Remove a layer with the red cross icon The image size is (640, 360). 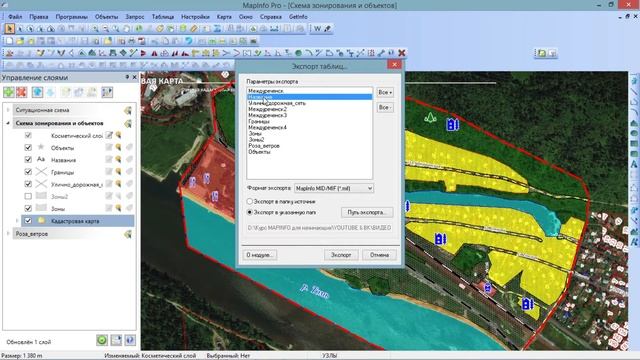tap(22, 92)
